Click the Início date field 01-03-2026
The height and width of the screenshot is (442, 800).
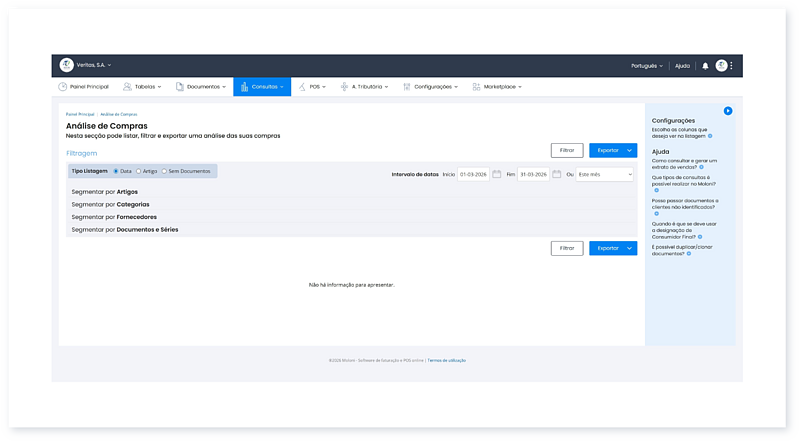(x=473, y=174)
